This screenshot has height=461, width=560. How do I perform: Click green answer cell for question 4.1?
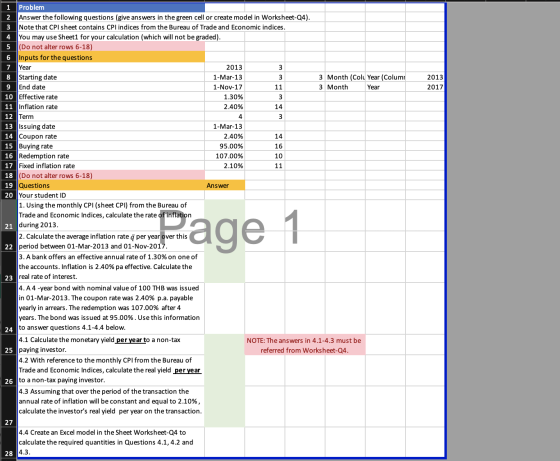pos(225,345)
